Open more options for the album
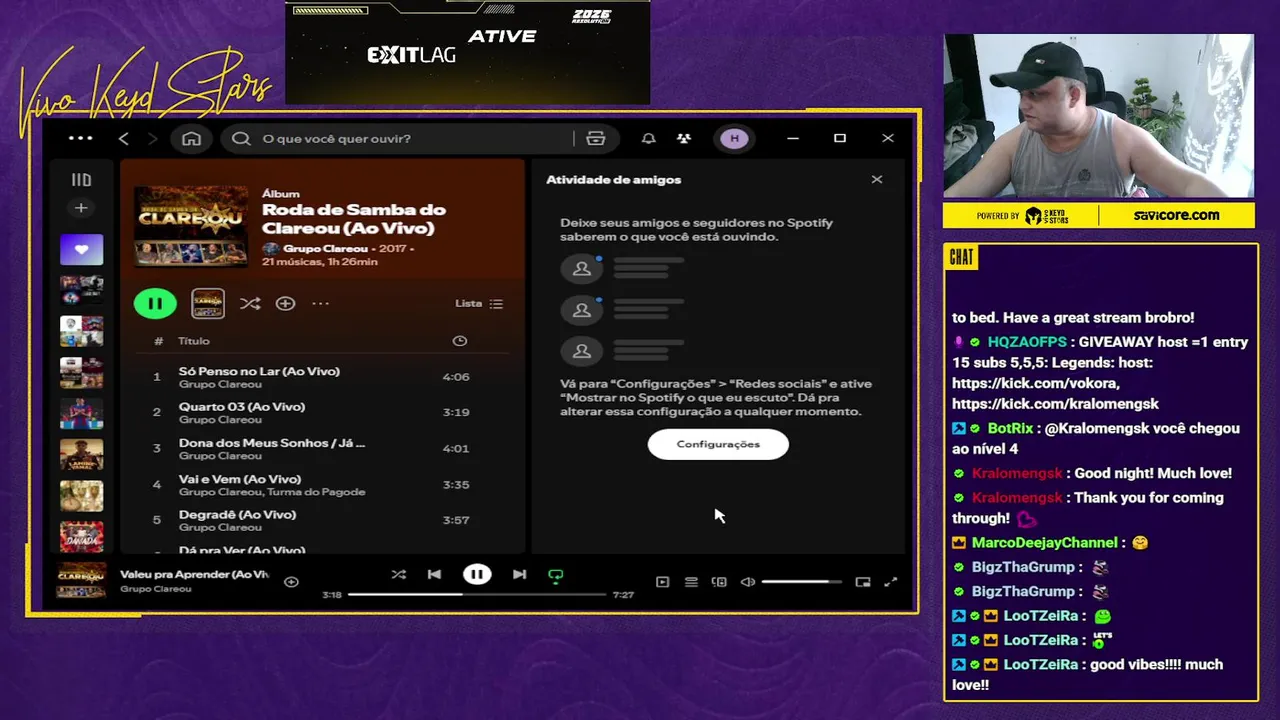The height and width of the screenshot is (720, 1280). (x=320, y=303)
